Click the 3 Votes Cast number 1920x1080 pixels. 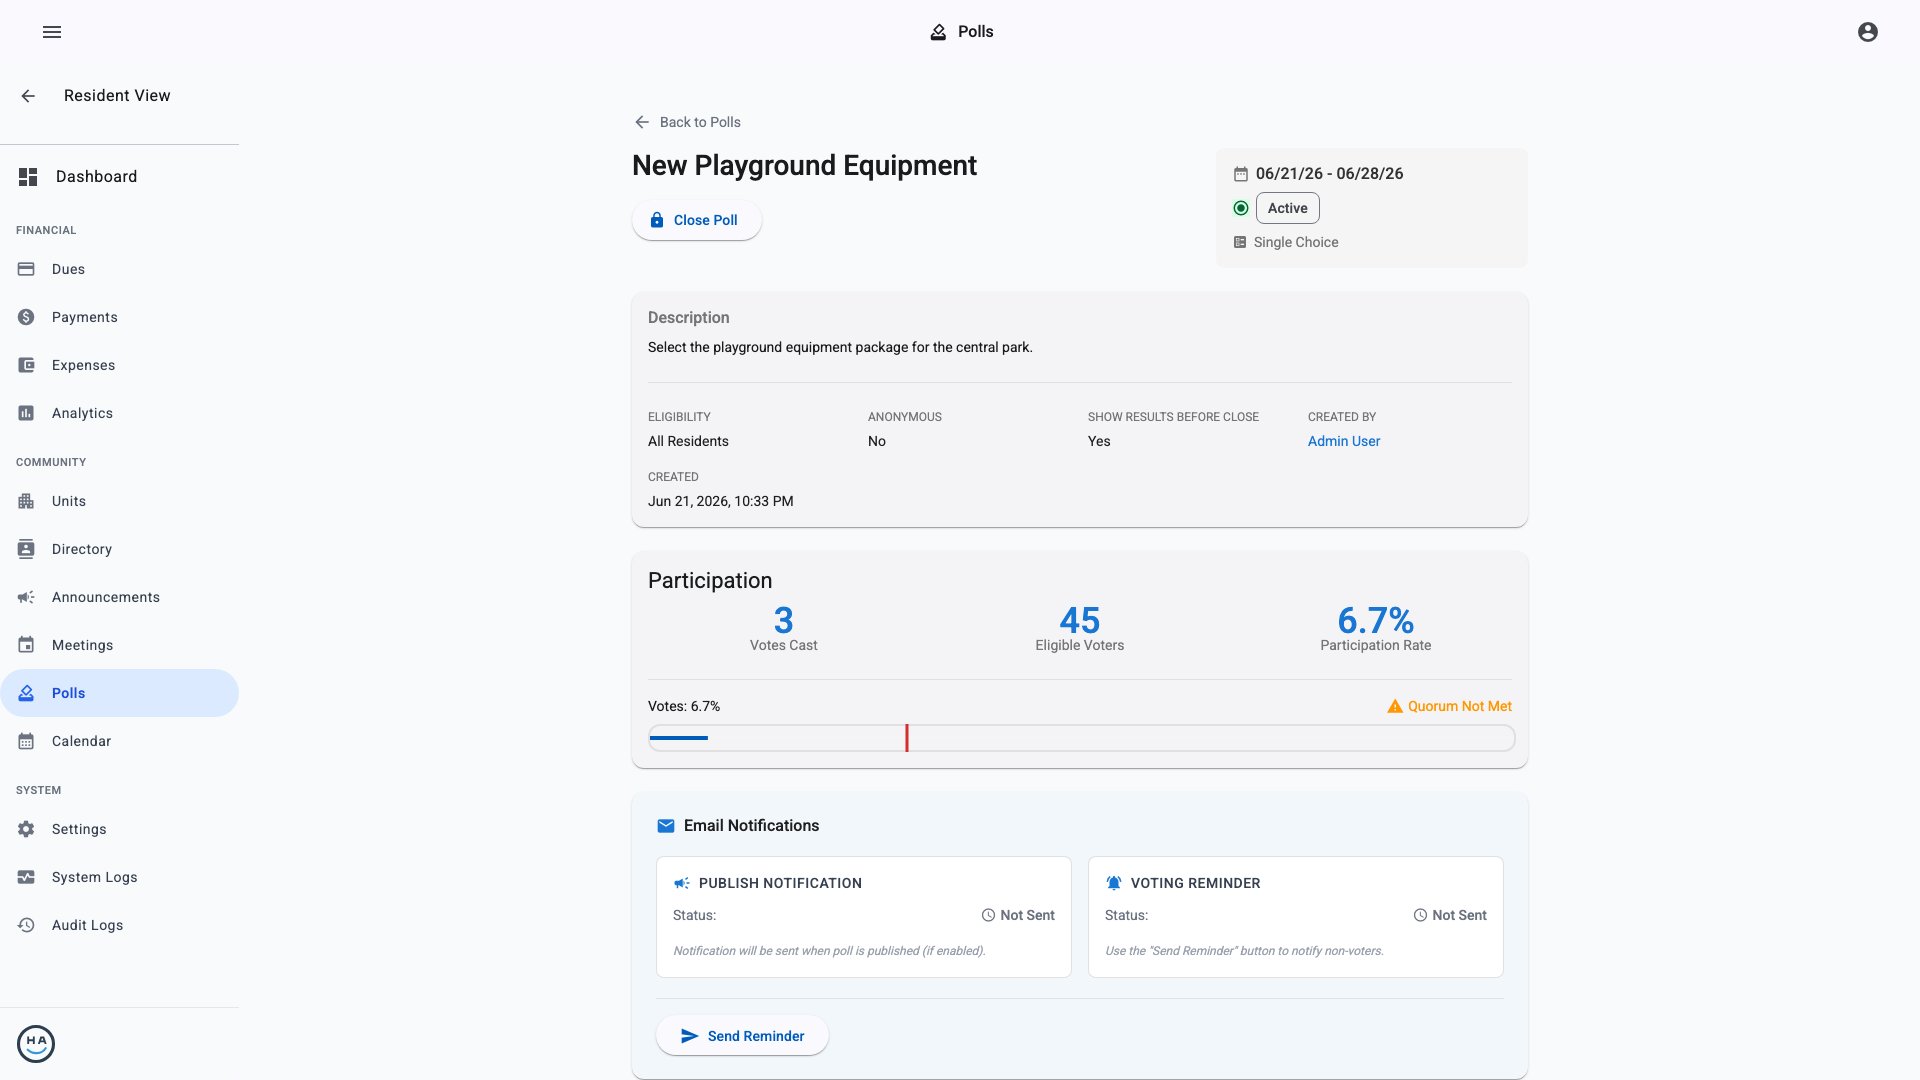point(783,621)
